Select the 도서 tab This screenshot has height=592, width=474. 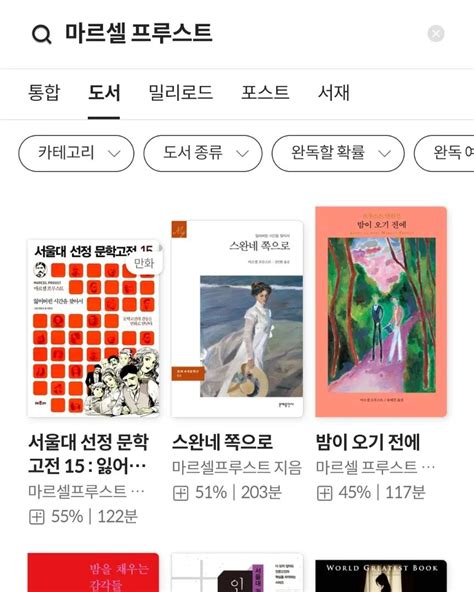pos(104,93)
